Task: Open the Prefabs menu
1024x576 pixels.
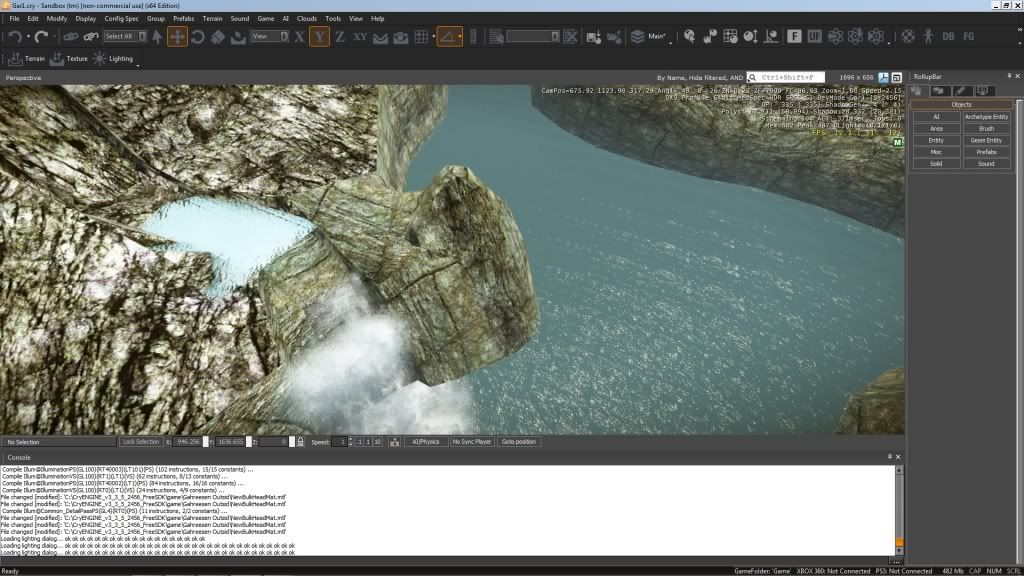Action: [x=184, y=18]
